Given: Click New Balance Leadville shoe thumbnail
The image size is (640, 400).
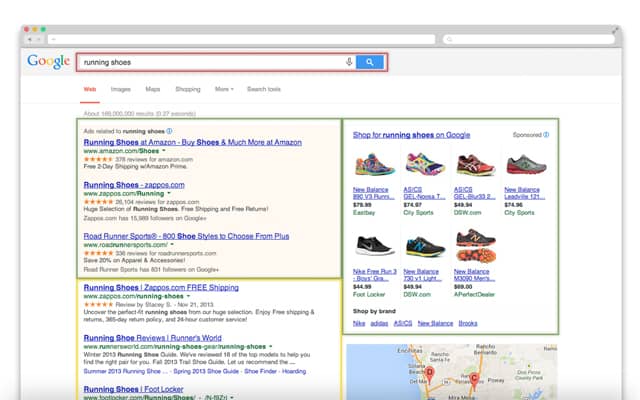Looking at the screenshot, I should coord(526,164).
